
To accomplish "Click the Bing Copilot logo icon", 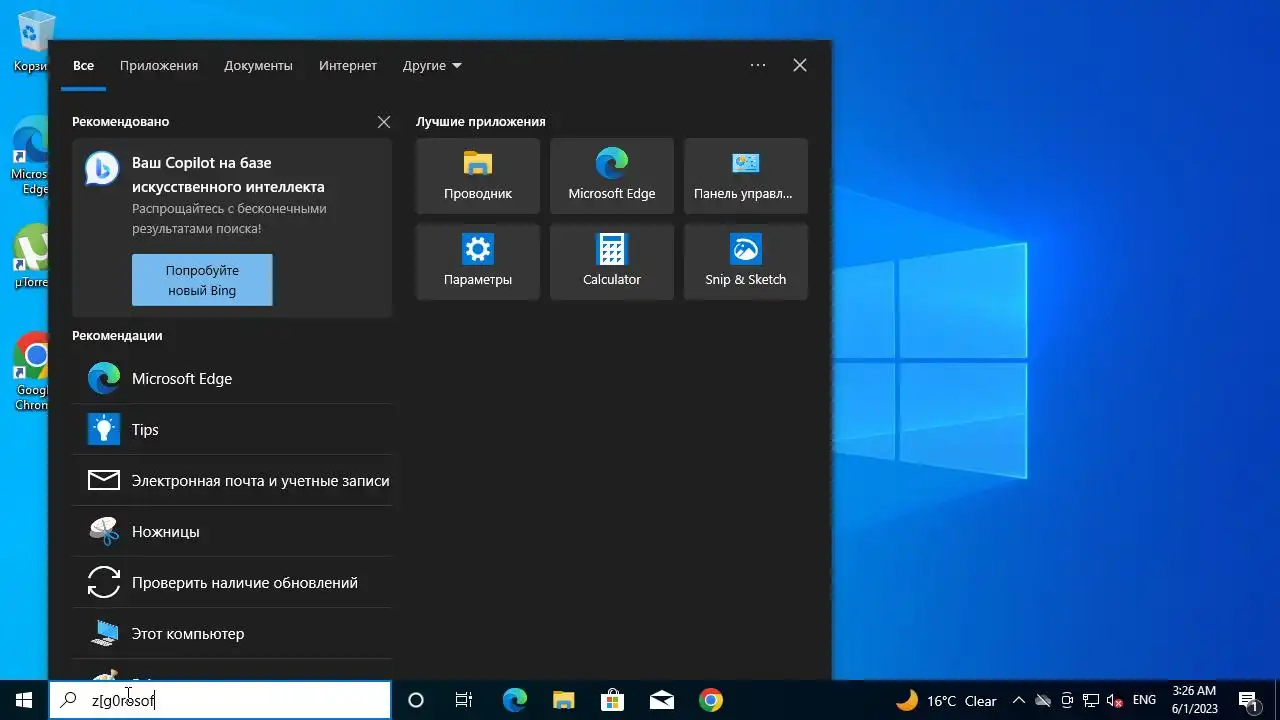I will (102, 169).
